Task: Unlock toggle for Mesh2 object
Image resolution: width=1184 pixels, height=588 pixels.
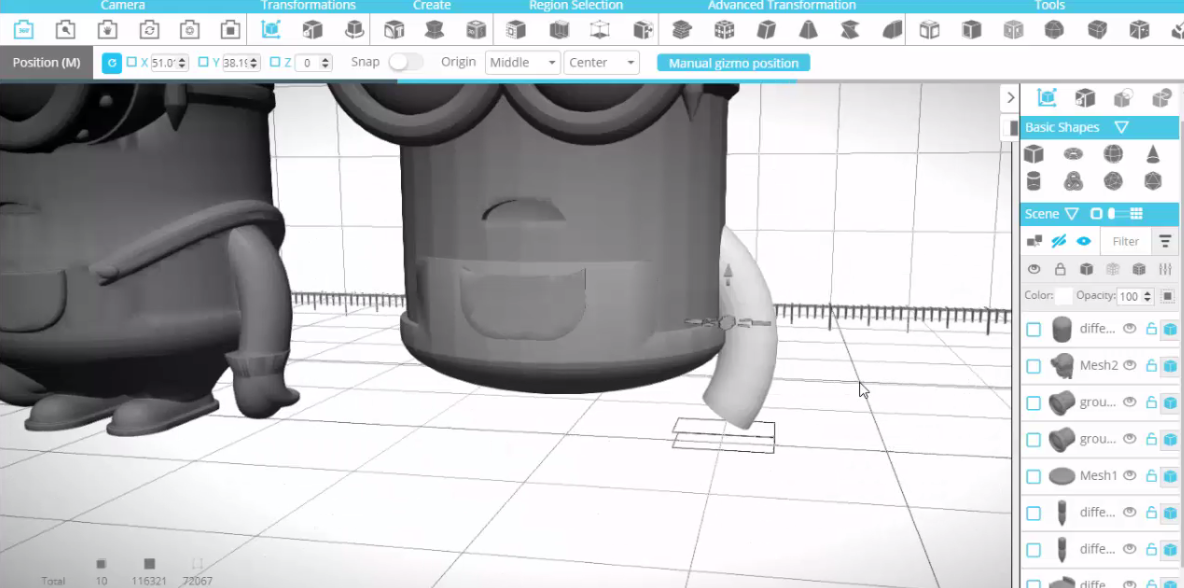Action: click(1151, 365)
